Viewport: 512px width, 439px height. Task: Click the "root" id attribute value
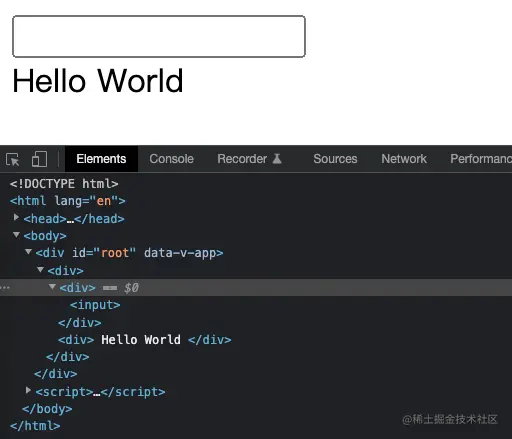coord(115,253)
